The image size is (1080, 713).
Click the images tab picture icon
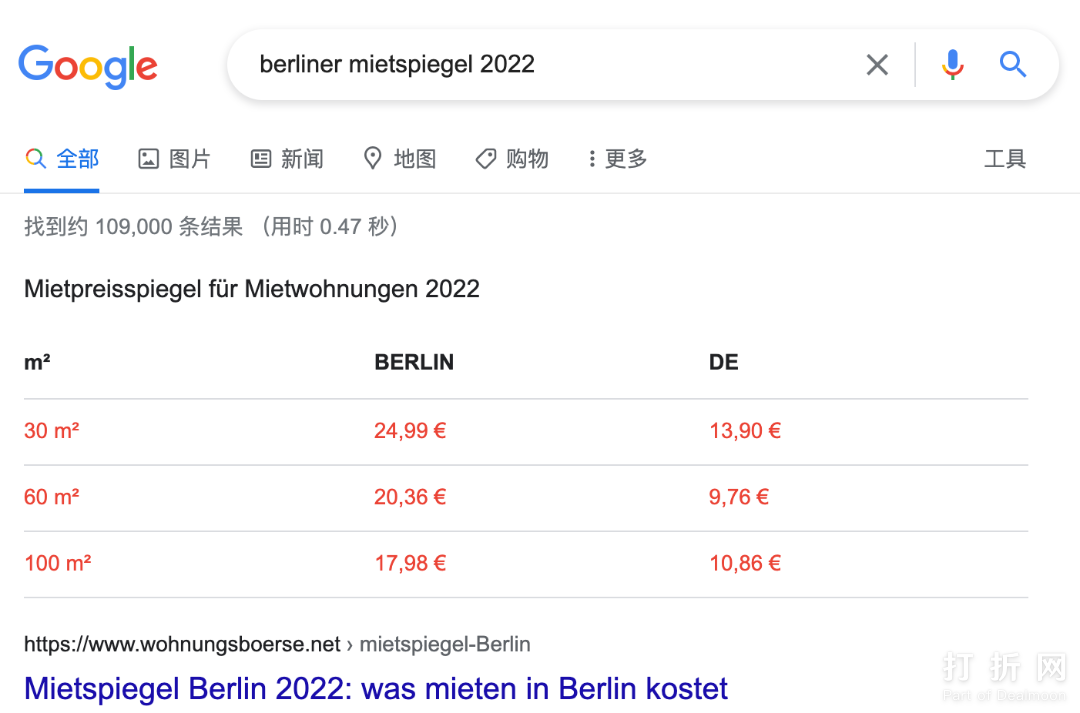(149, 158)
